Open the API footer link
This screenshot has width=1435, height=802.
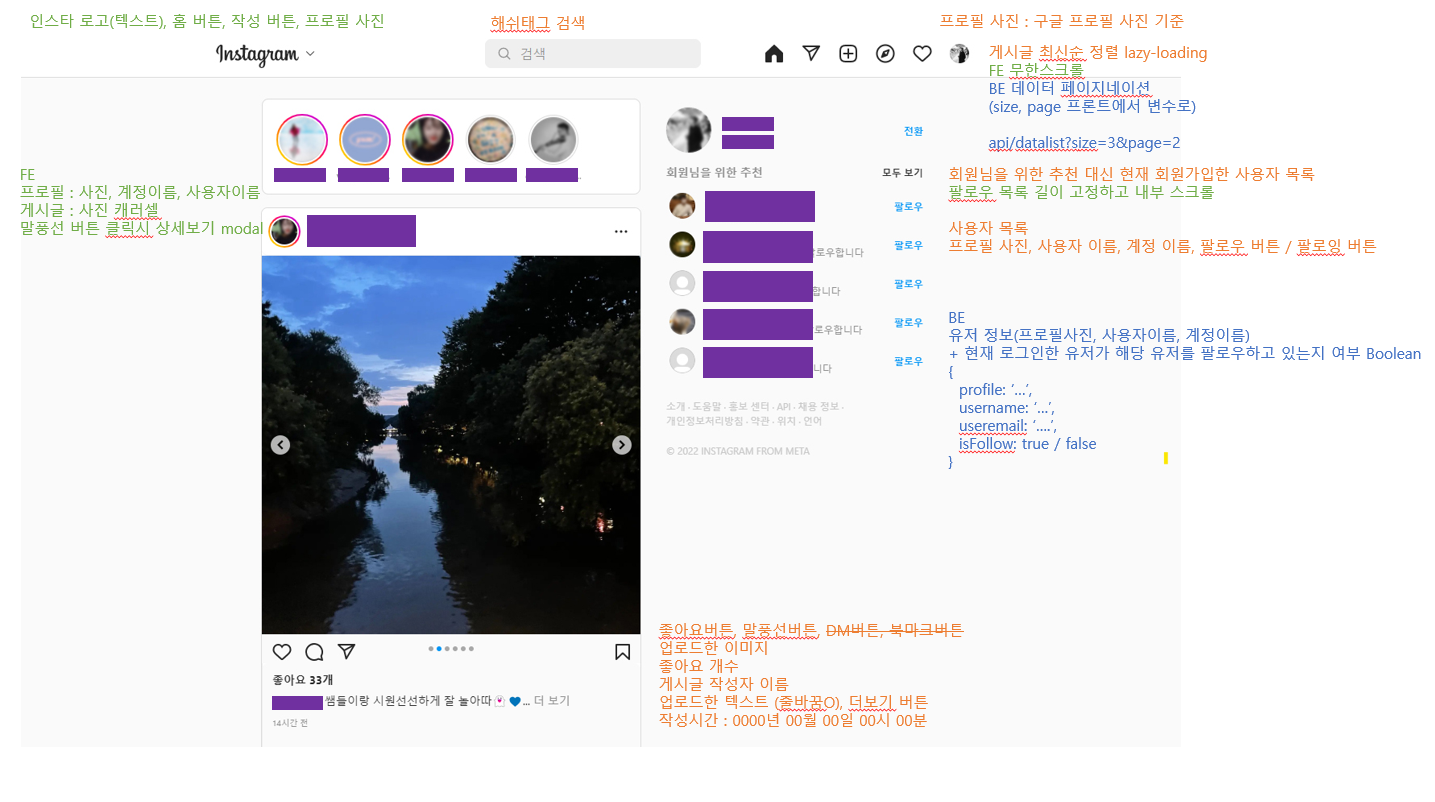tap(784, 407)
